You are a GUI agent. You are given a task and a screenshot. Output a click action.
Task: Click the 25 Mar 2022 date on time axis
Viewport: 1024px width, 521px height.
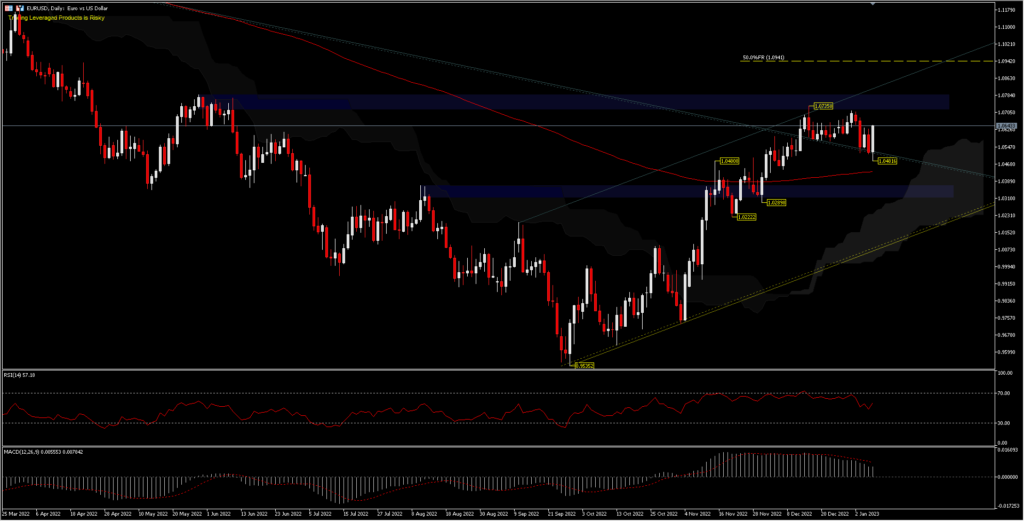(x=17, y=513)
